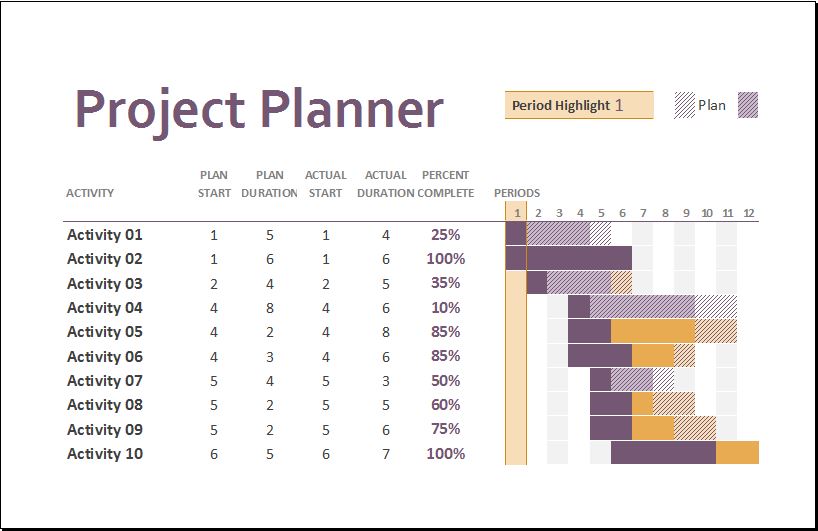Click the Activity 01 name cell
818x531 pixels.
pos(105,235)
